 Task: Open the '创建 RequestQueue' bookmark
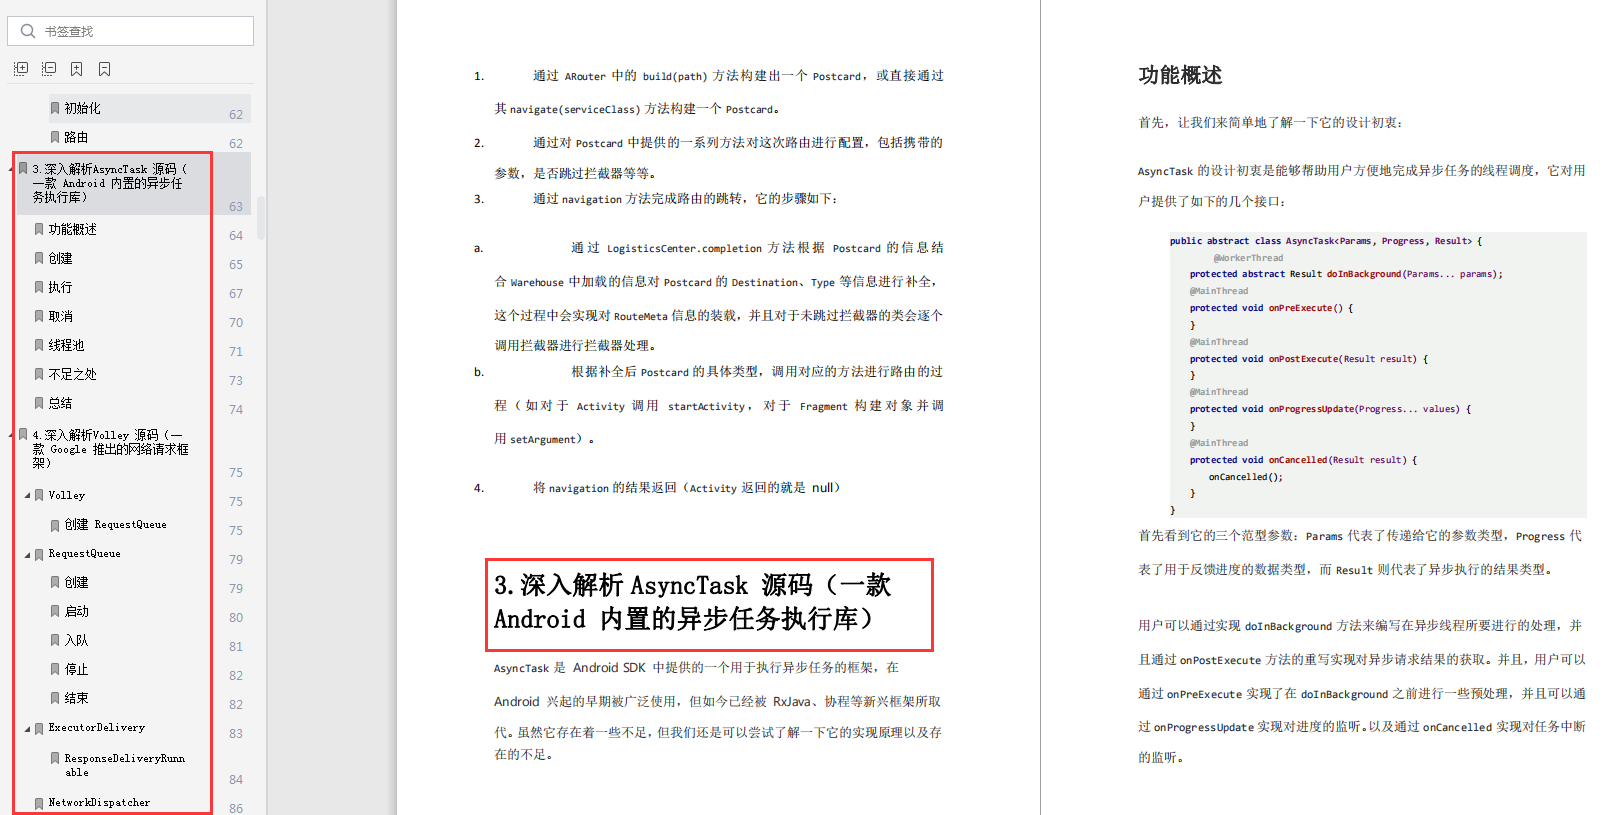115,524
